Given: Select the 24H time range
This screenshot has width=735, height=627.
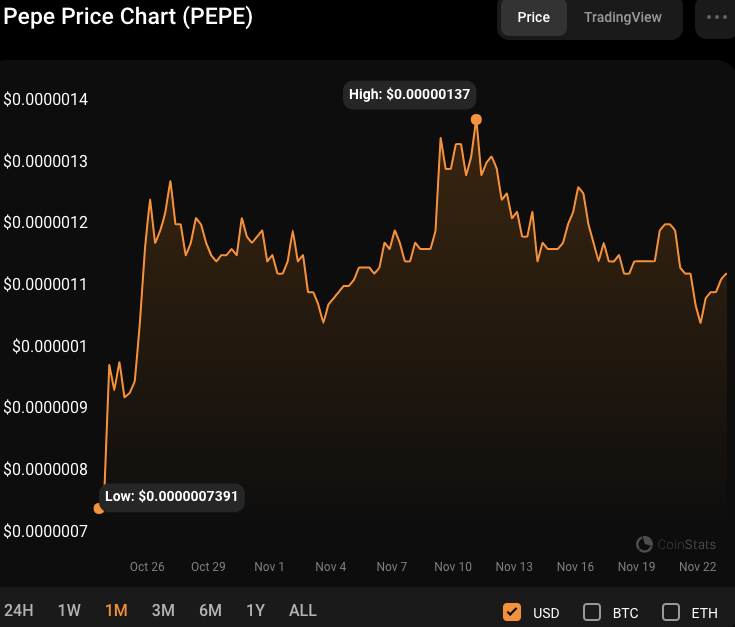Looking at the screenshot, I should tap(19, 610).
